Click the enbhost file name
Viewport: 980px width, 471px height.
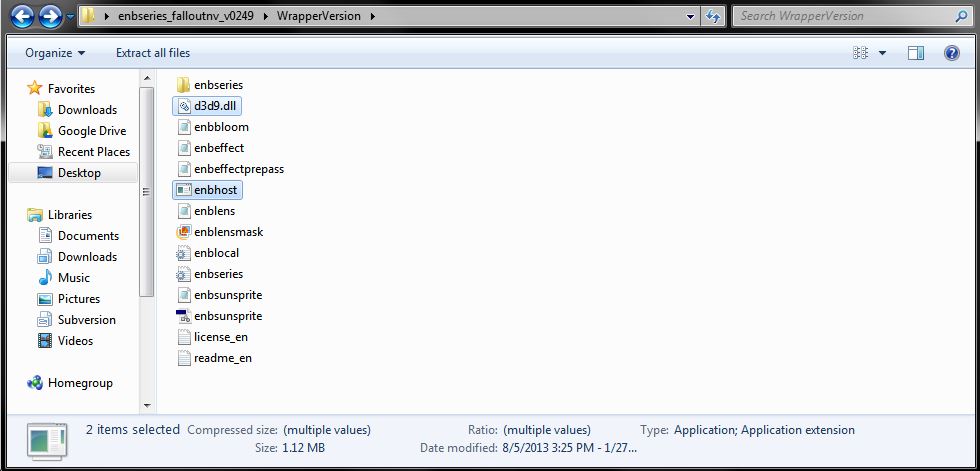point(215,189)
